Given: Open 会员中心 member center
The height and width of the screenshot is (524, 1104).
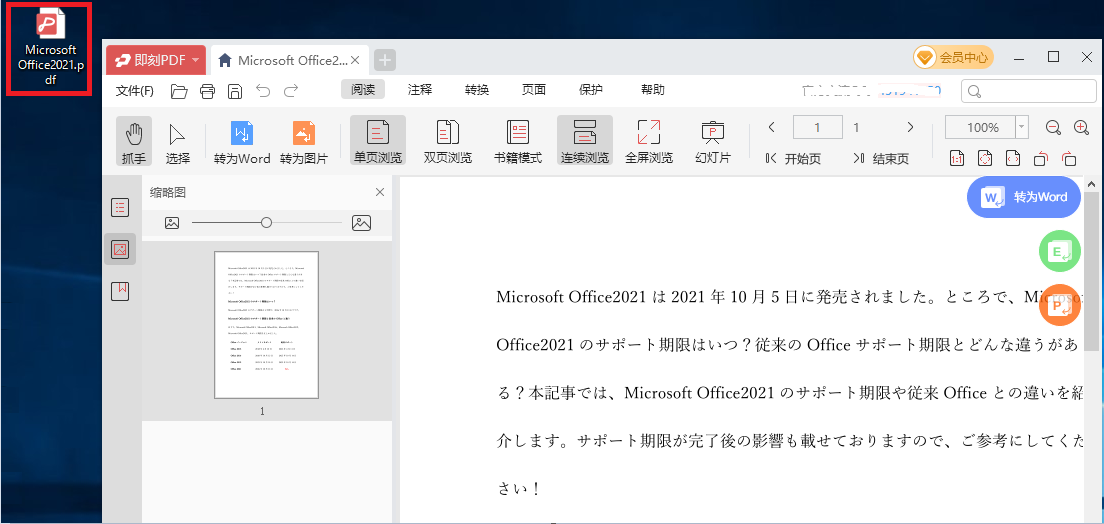Looking at the screenshot, I should (953, 58).
